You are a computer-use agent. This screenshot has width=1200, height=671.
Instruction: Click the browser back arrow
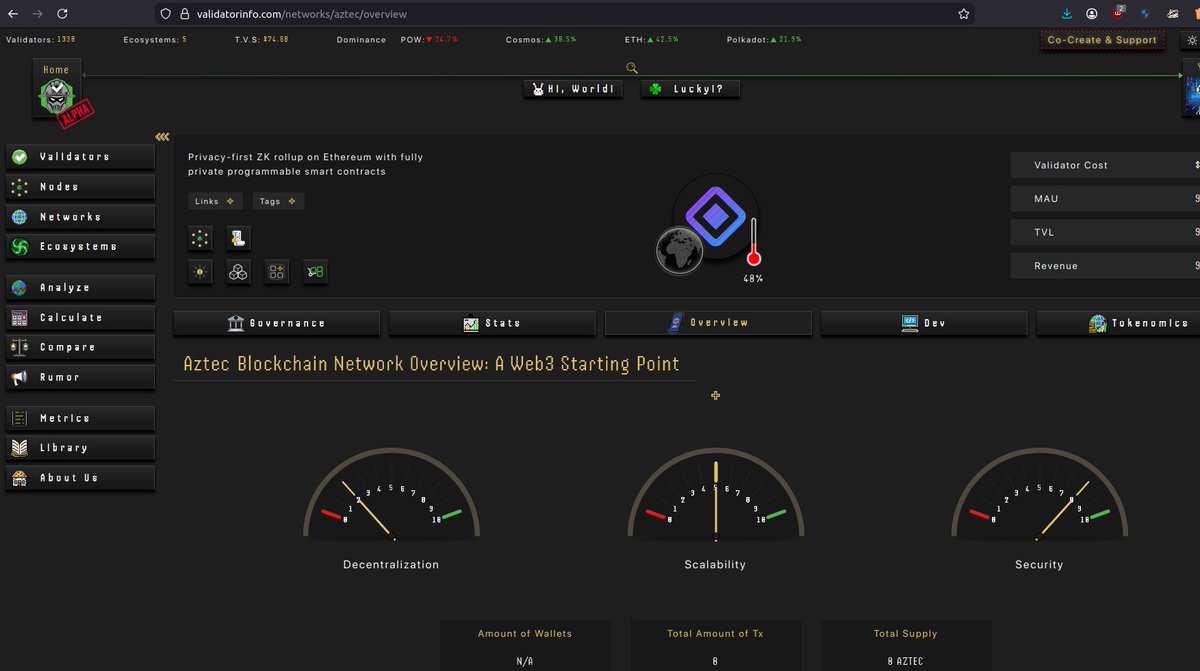click(14, 14)
